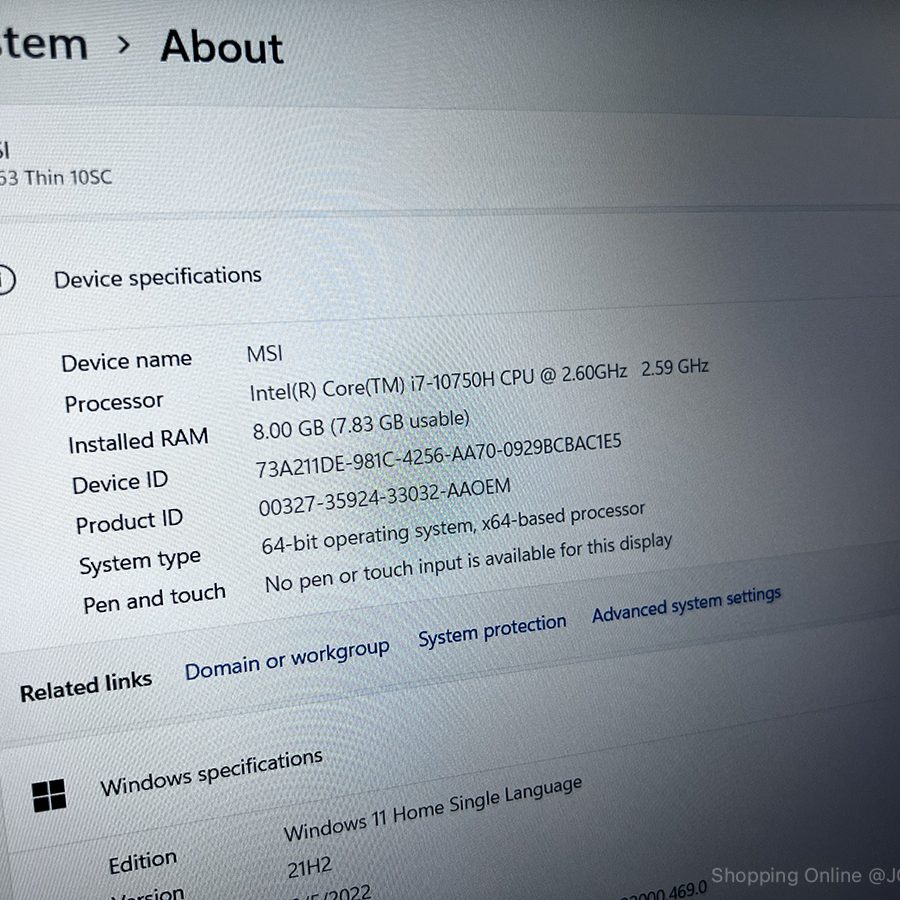
Task: Click the Pen and touch label
Action: pyautogui.click(x=154, y=599)
